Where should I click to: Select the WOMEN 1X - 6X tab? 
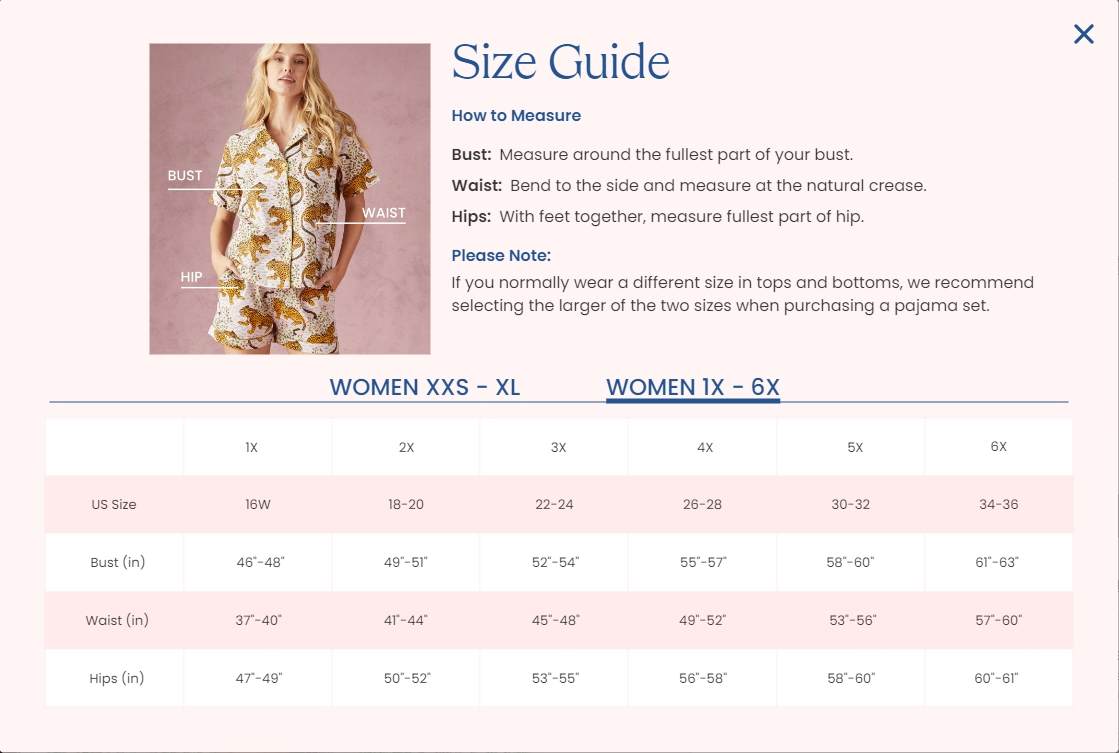point(693,387)
